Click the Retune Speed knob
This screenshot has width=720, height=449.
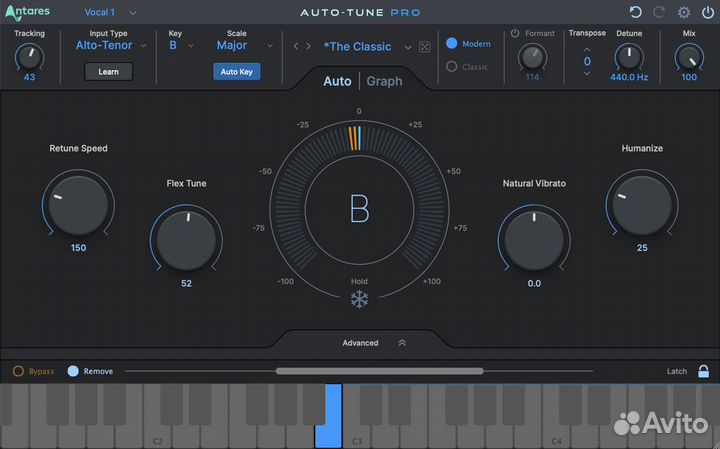pos(78,205)
